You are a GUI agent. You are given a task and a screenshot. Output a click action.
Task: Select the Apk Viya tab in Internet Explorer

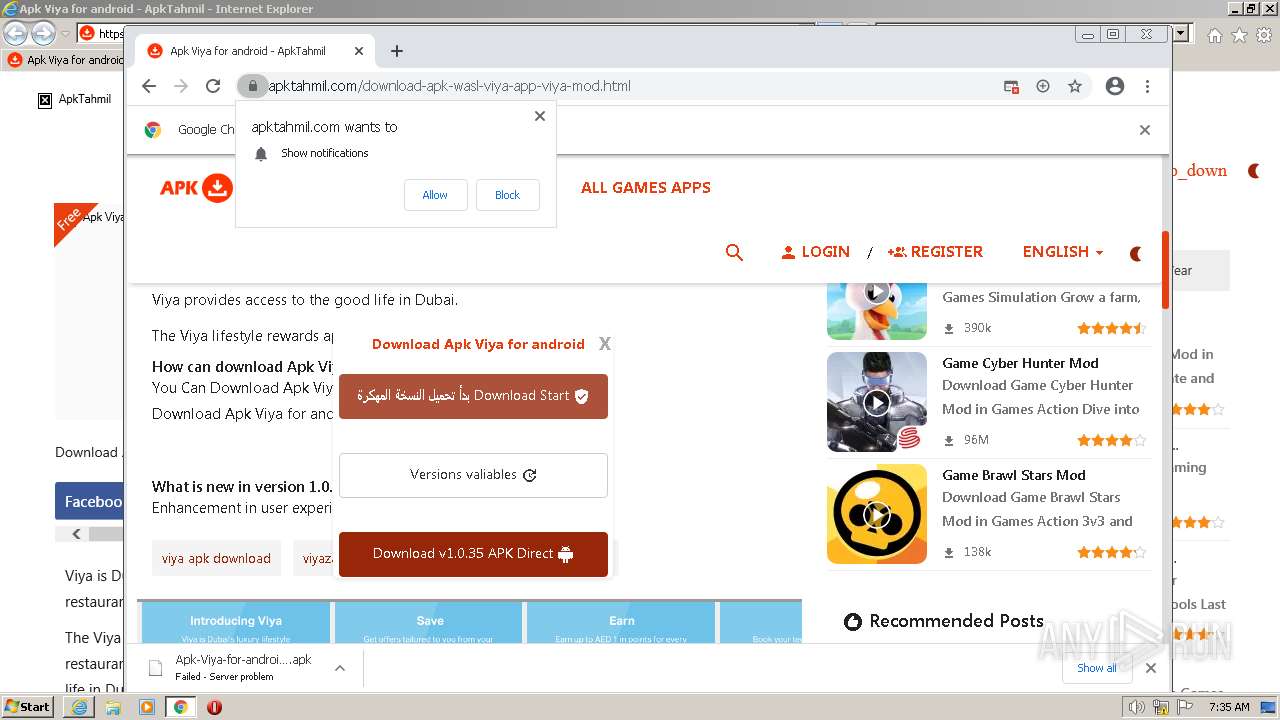point(65,60)
